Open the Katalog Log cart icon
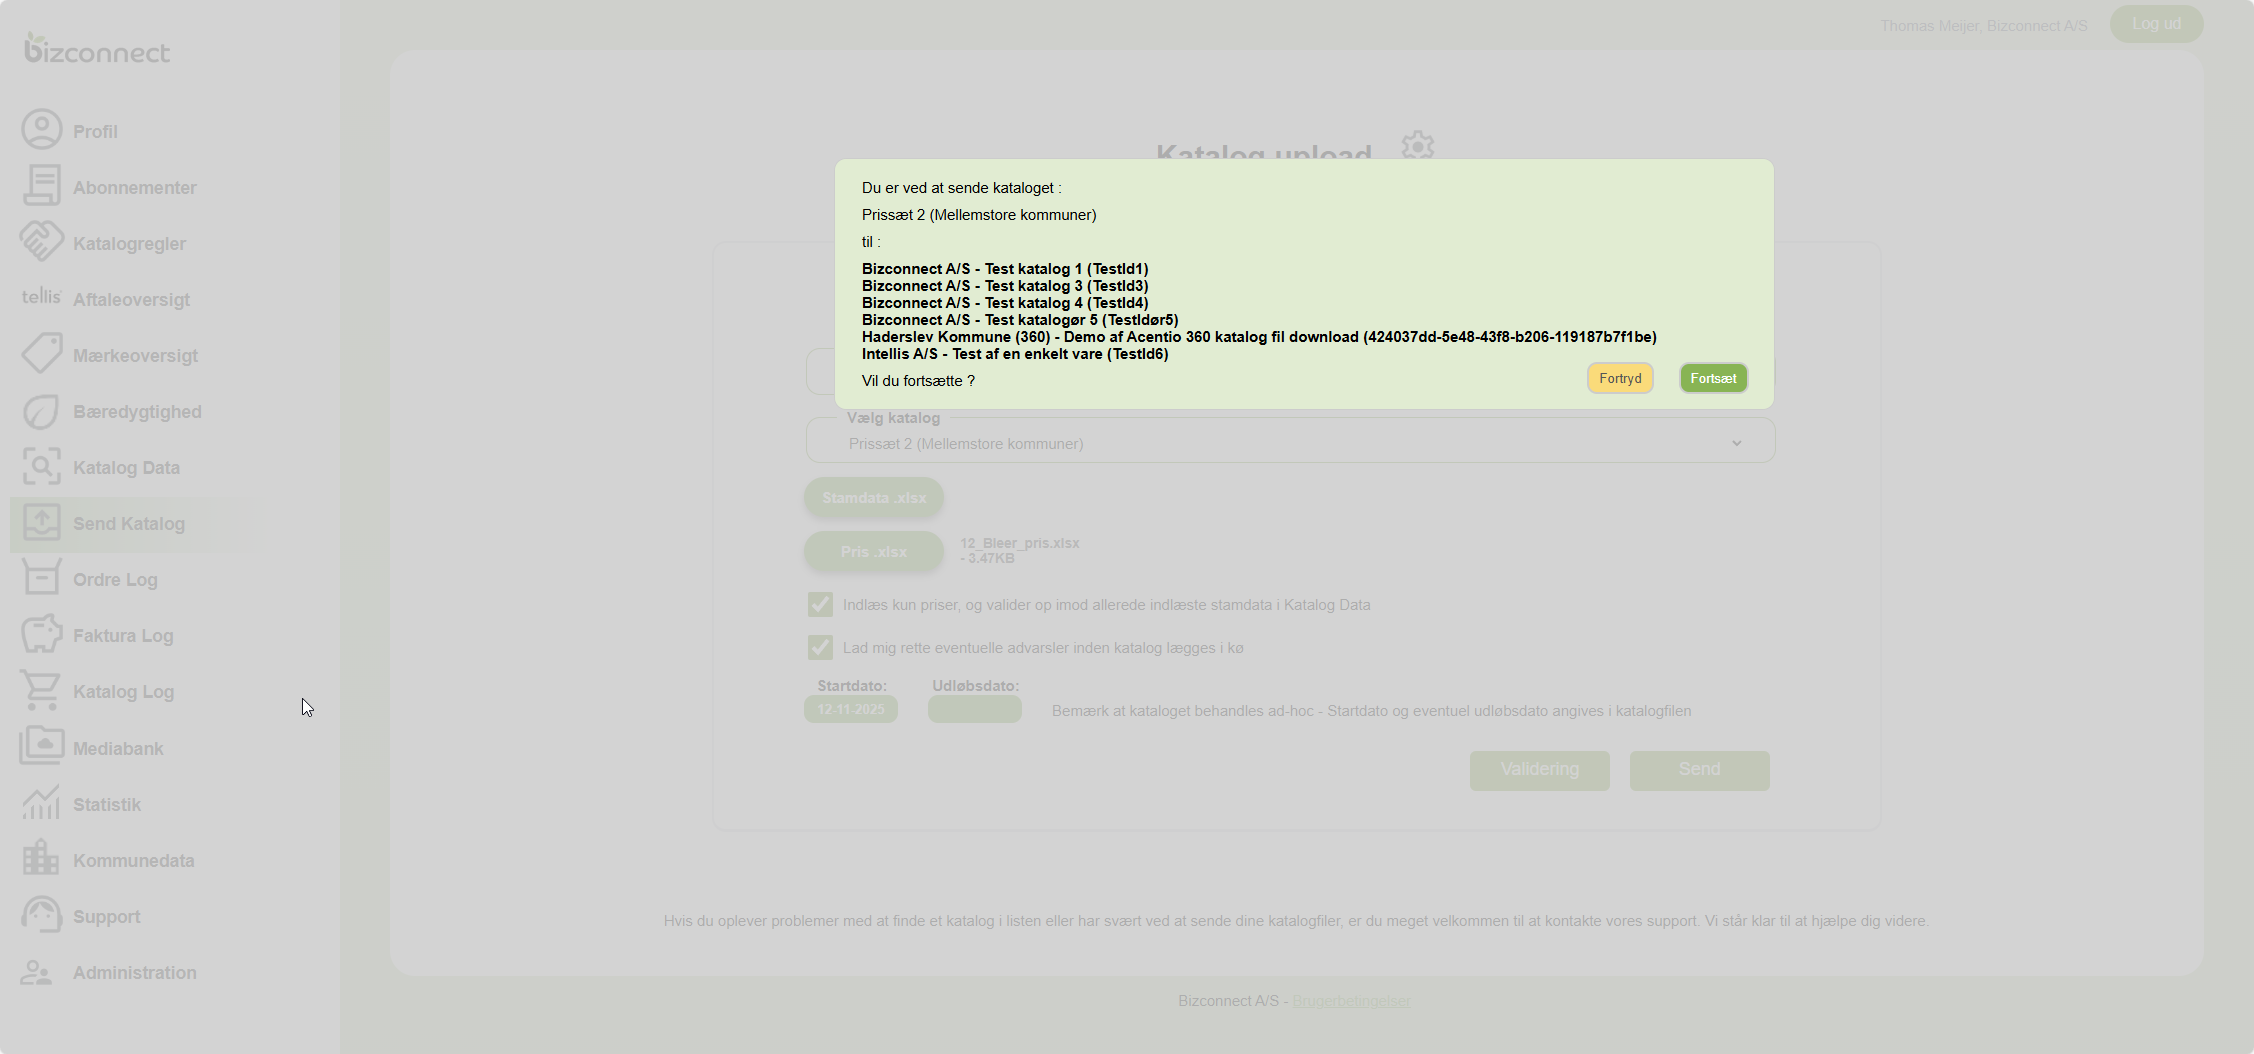The width and height of the screenshot is (2254, 1054). click(x=42, y=690)
